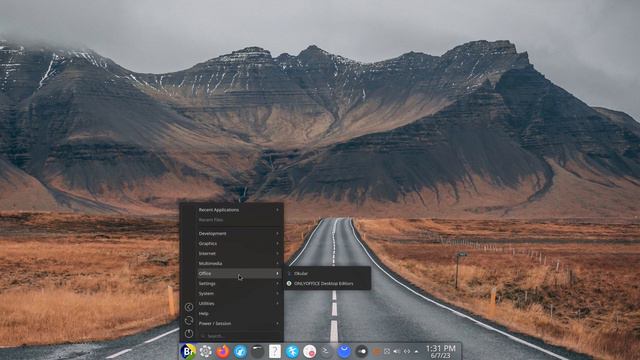This screenshot has height=360, width=640.
Task: Click the solid blue circle dock icon
Action: click(x=344, y=351)
